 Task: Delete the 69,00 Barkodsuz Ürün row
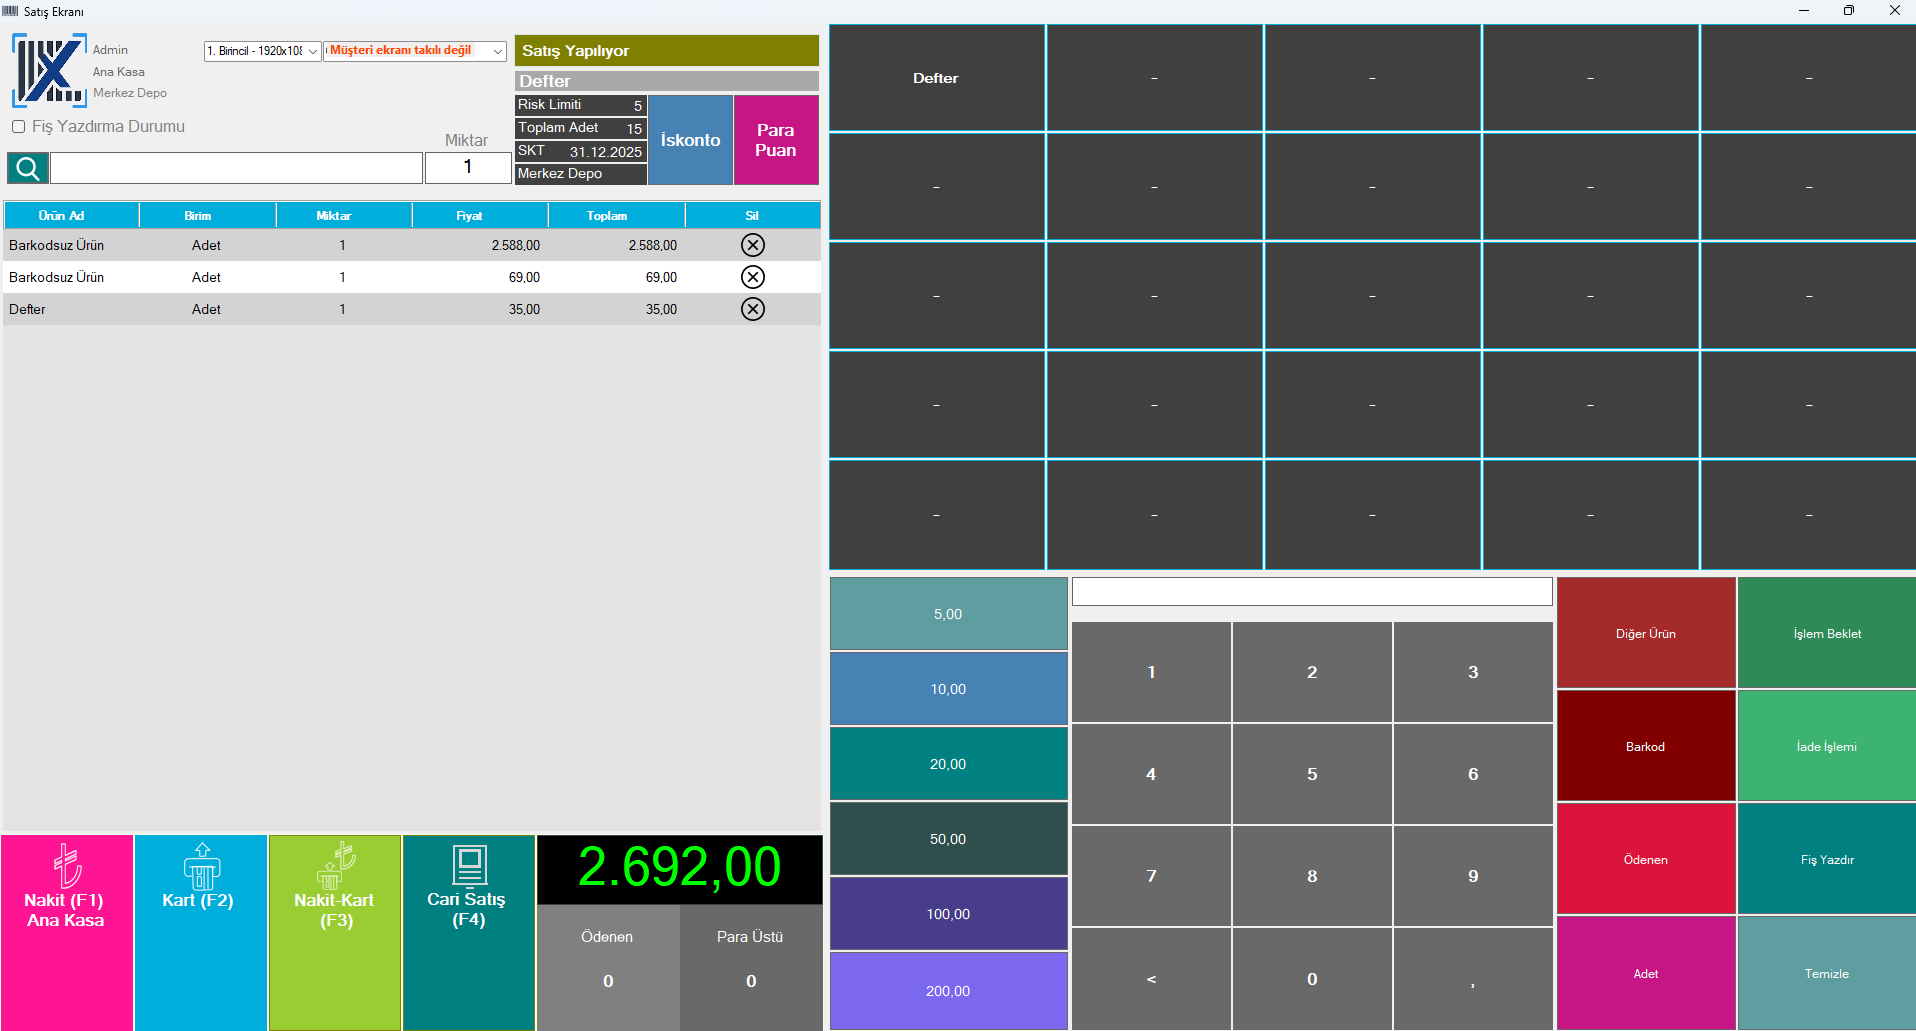[752, 277]
